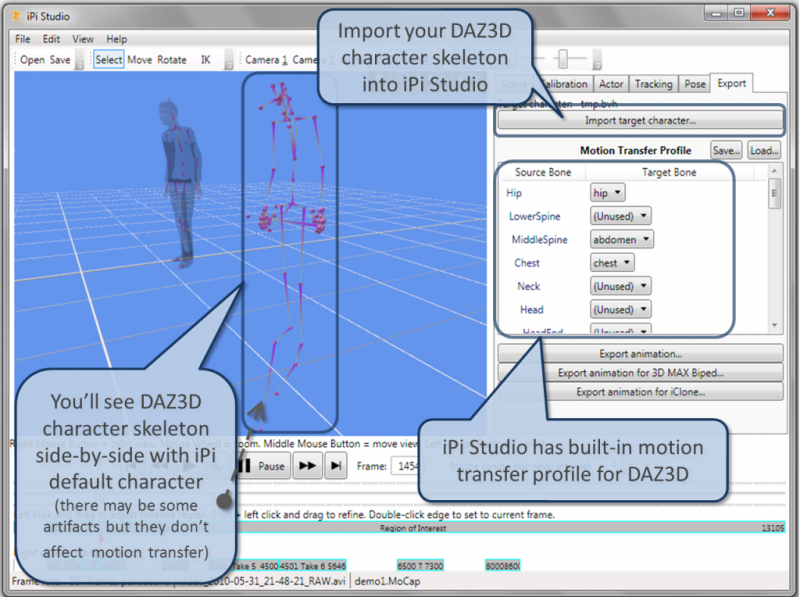Click the Target Bone column header
The height and width of the screenshot is (597, 800).
click(x=669, y=172)
